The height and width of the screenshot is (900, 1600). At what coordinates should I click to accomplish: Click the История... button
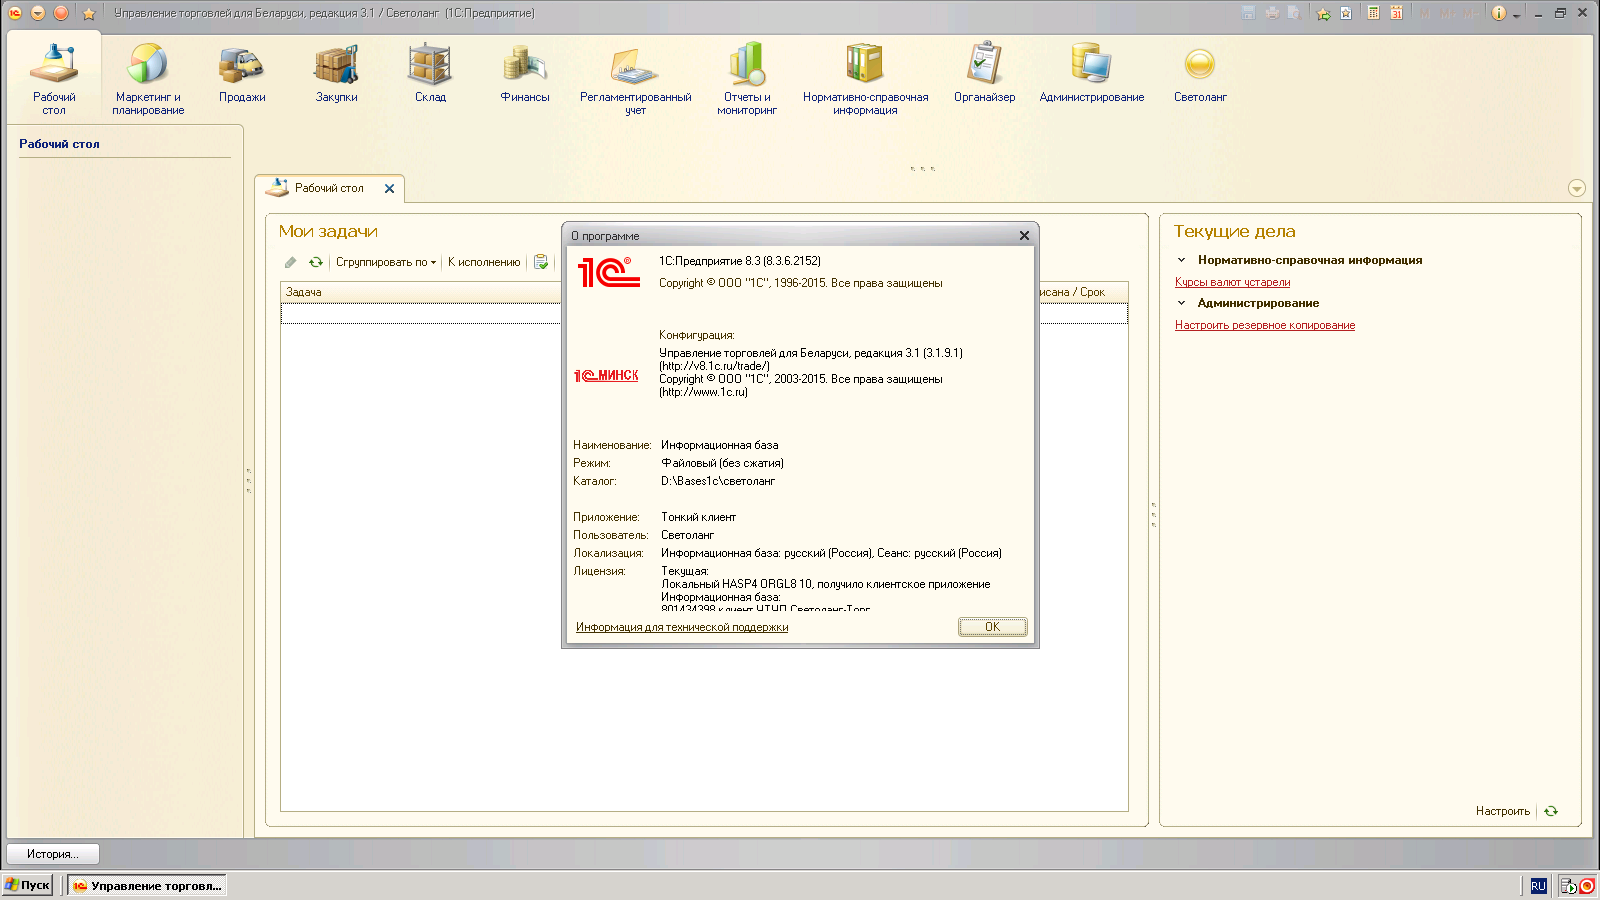pyautogui.click(x=53, y=854)
